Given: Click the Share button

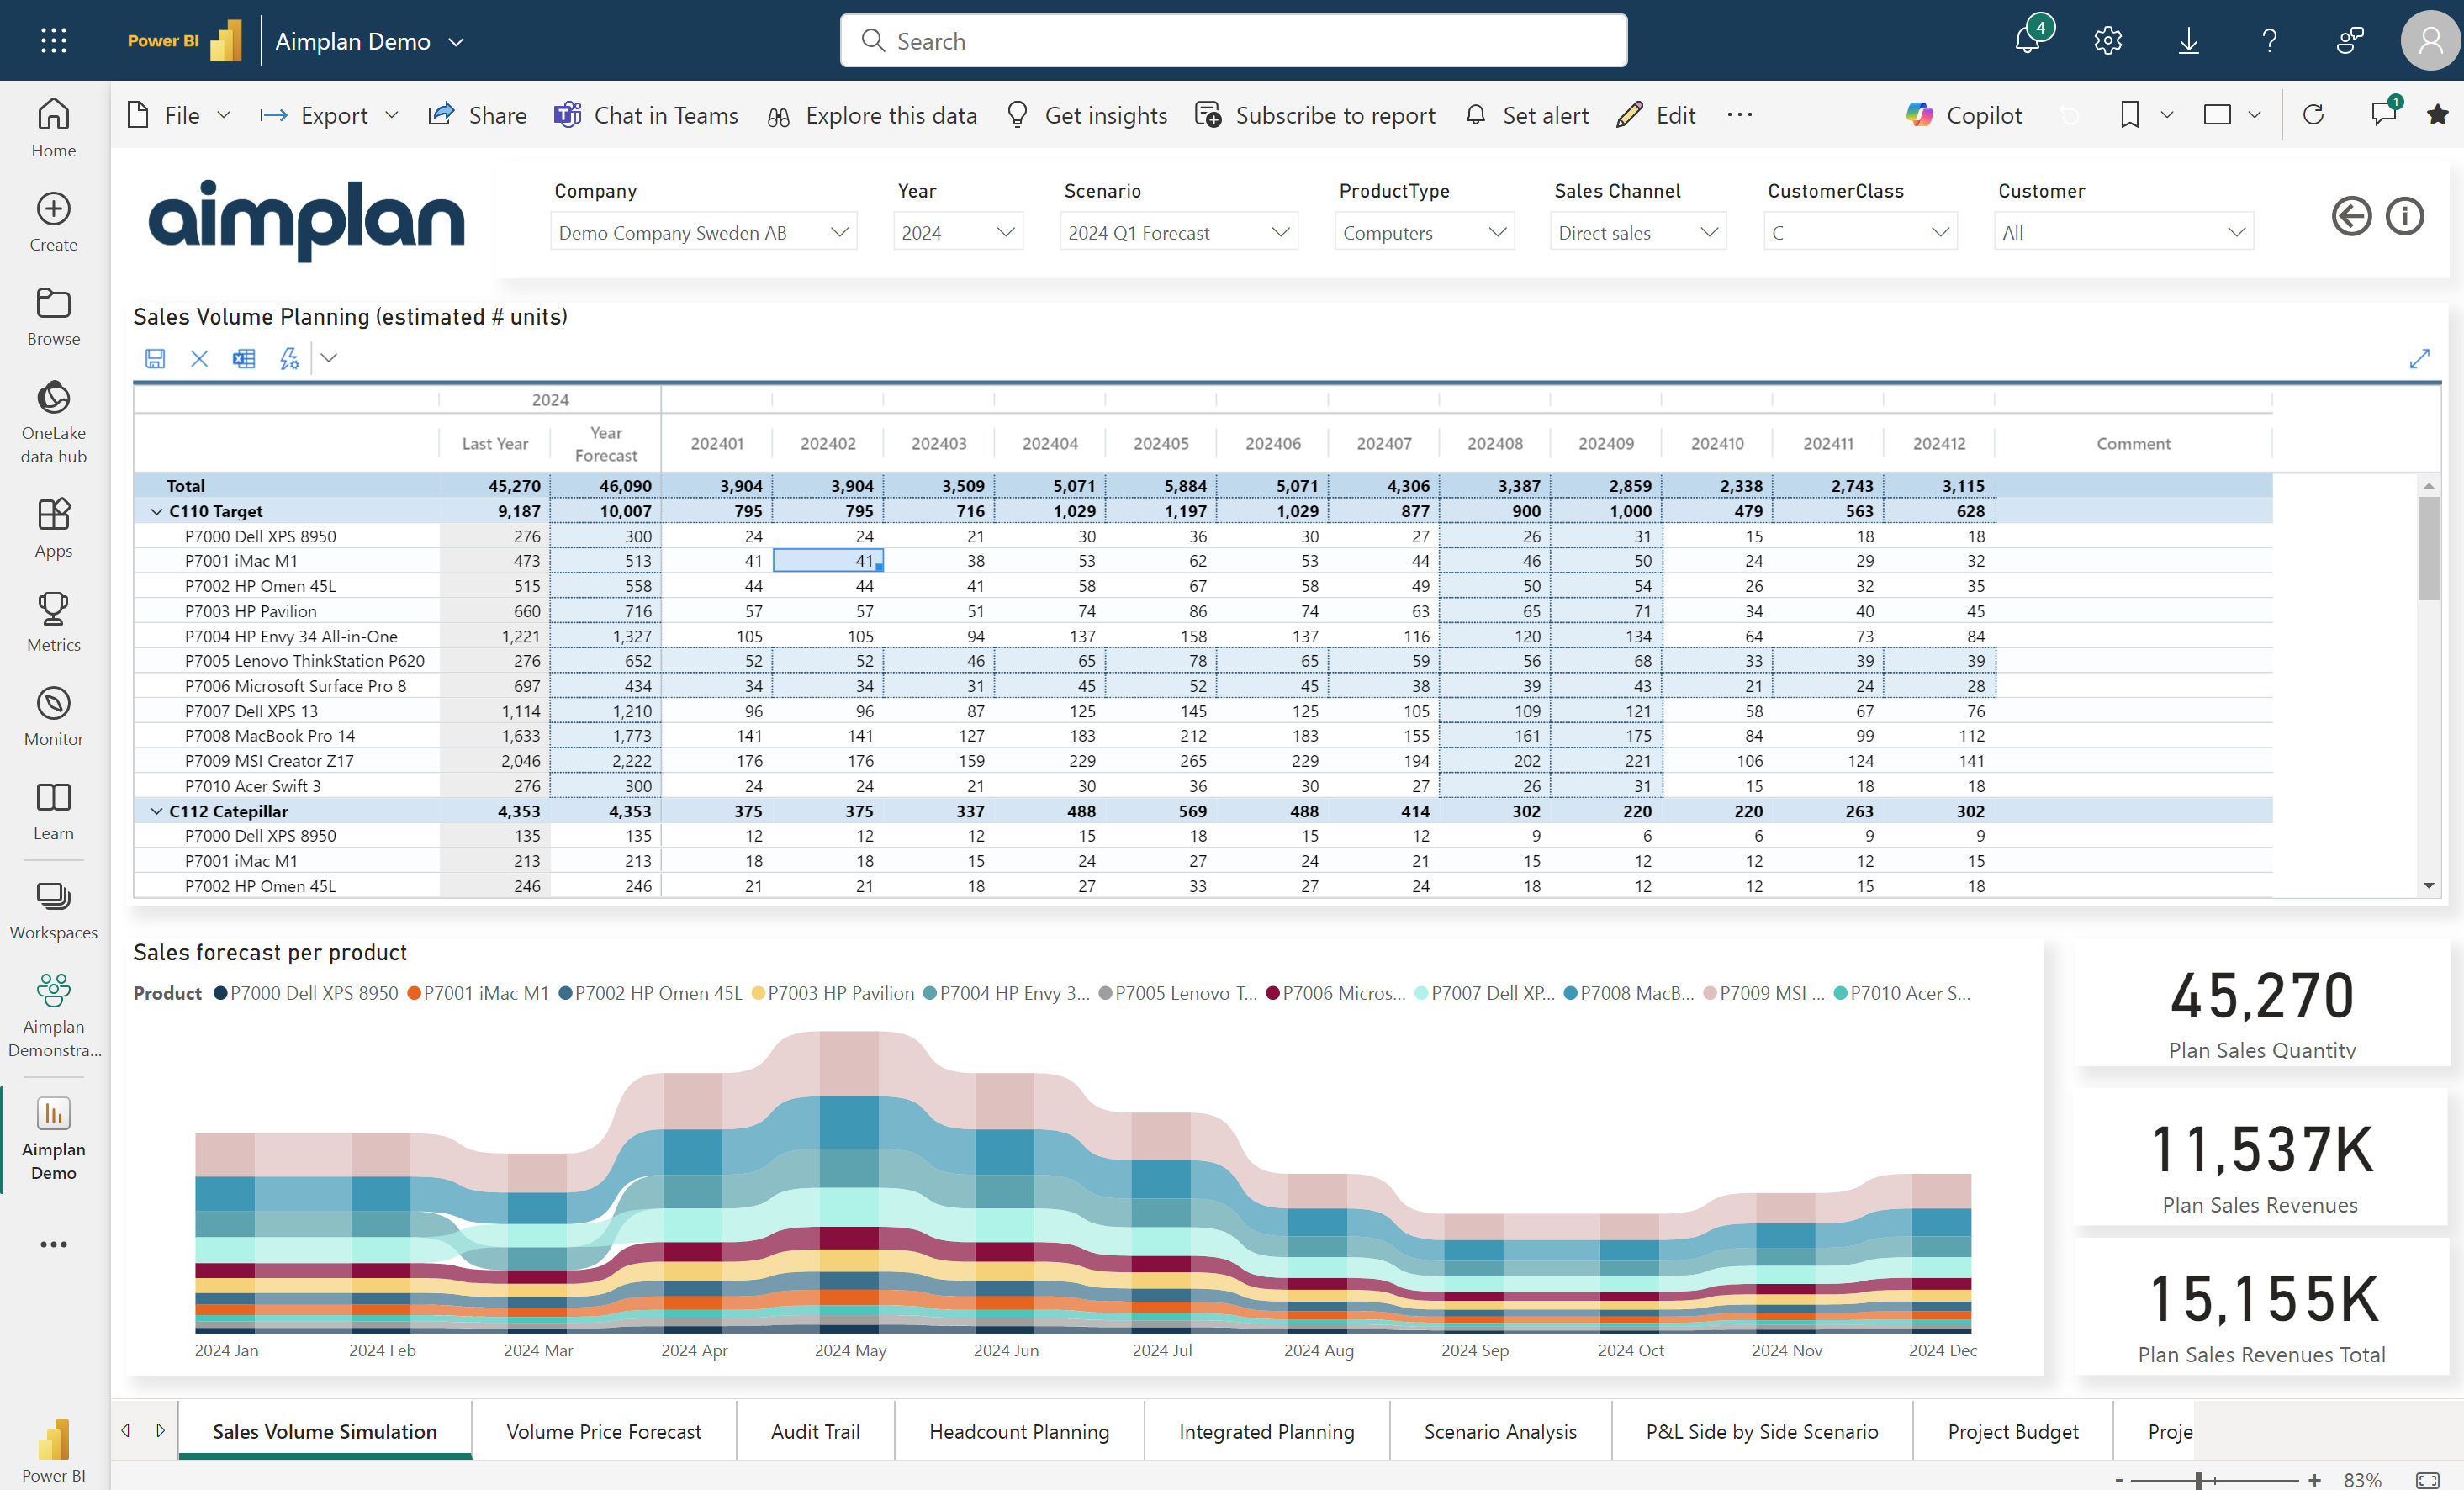Looking at the screenshot, I should click(x=477, y=115).
